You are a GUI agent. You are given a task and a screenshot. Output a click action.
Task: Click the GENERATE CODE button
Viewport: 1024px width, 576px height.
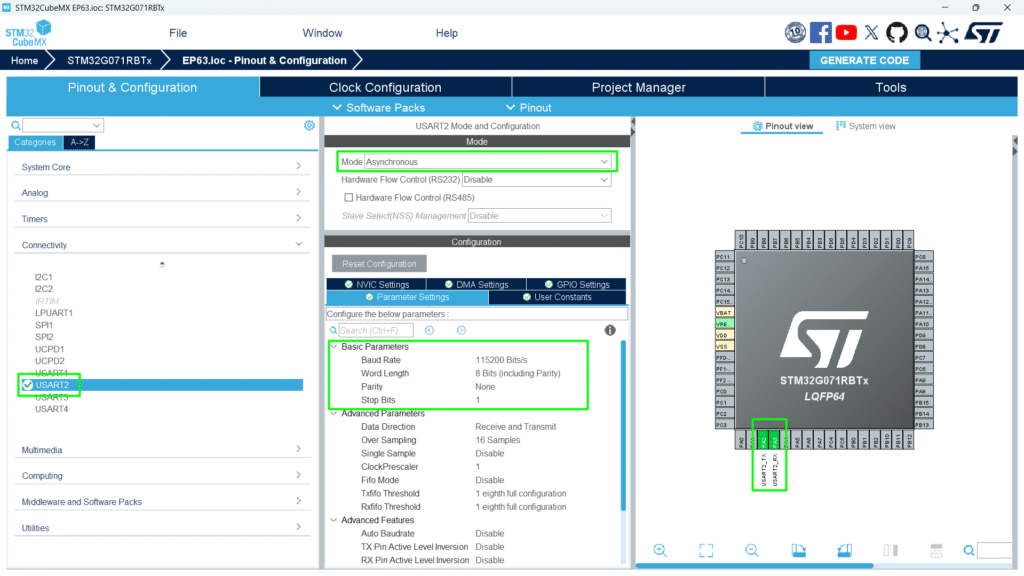(864, 60)
